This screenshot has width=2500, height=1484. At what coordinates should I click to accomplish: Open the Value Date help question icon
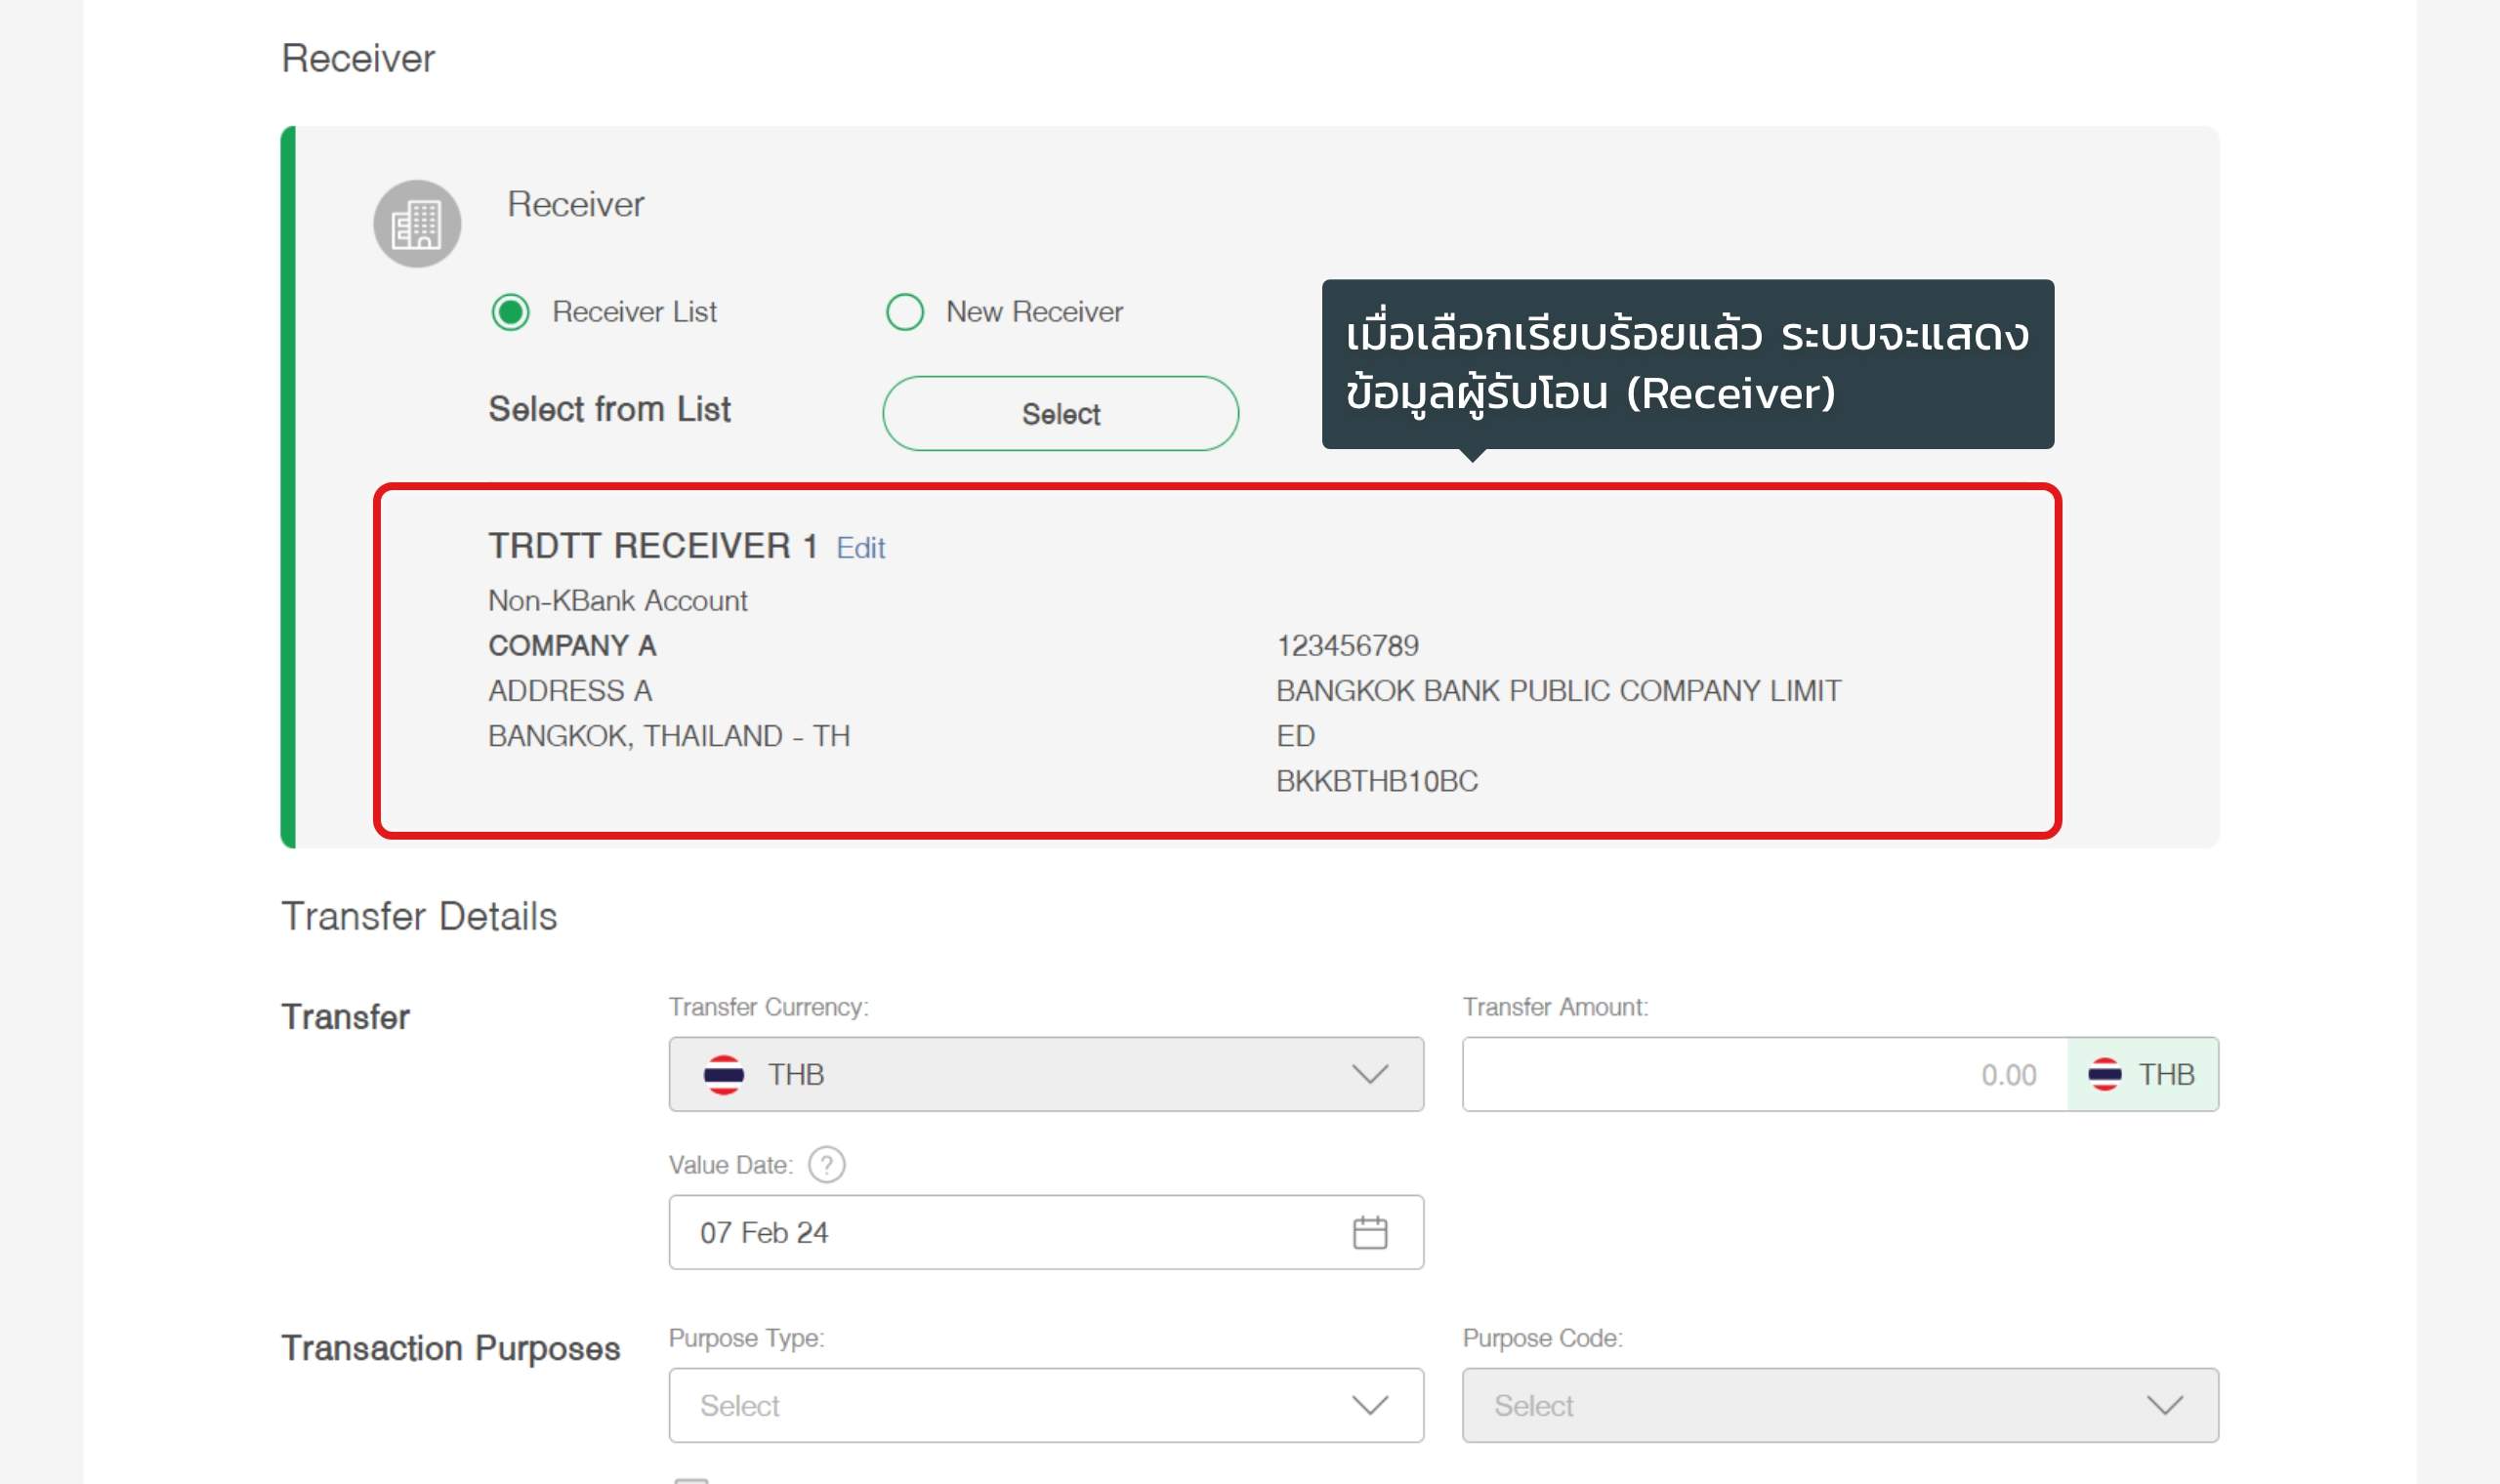pos(826,1165)
